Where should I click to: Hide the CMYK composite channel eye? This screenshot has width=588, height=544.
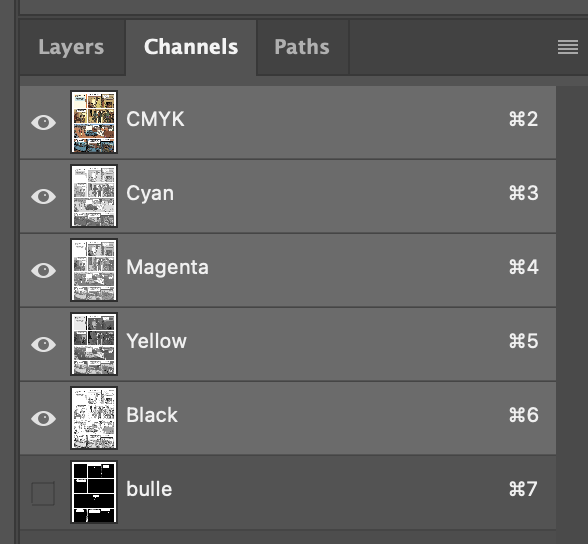(x=44, y=122)
